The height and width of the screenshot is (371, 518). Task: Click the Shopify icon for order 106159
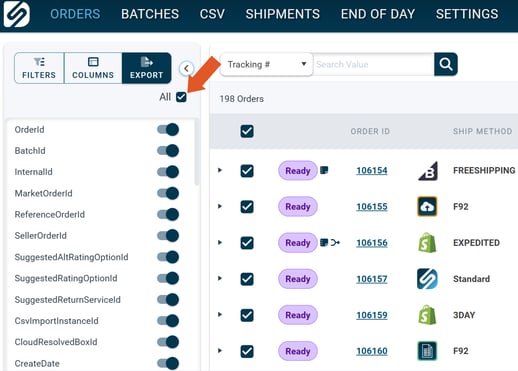pos(427,315)
